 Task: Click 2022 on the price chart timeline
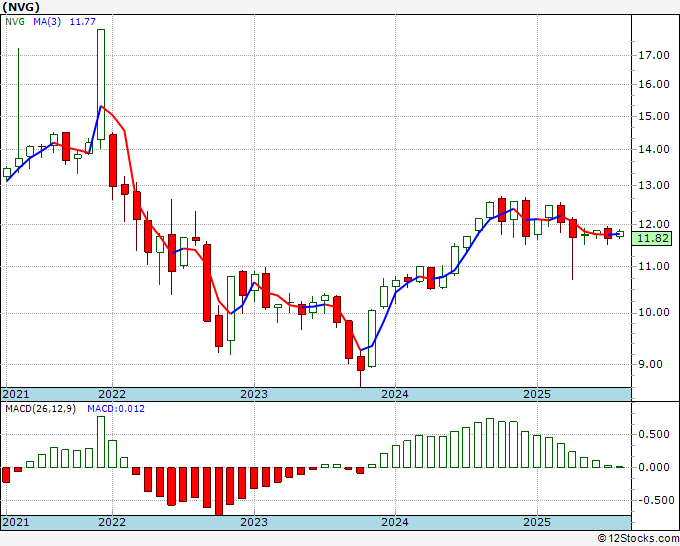112,394
